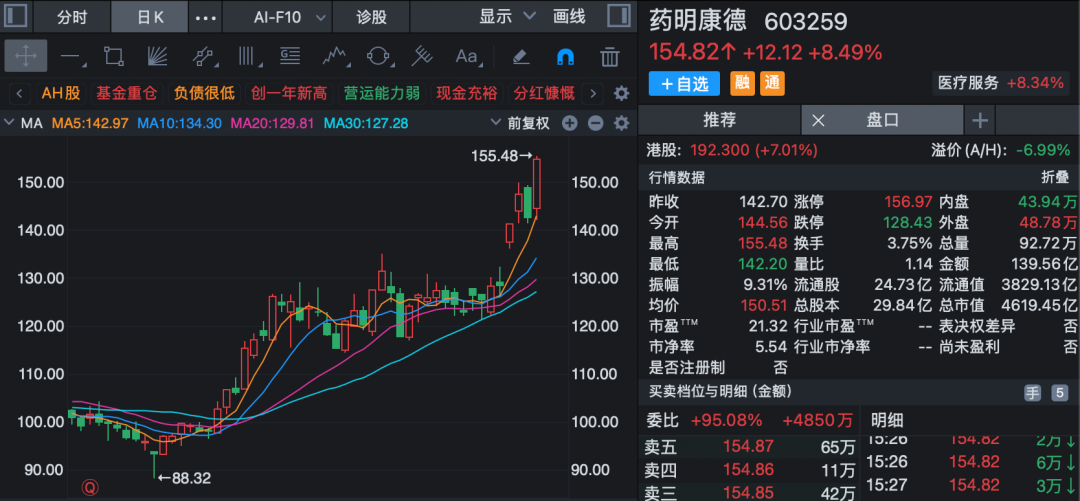Select the cycle circle drawing tool
This screenshot has height=501, width=1080.
(378, 56)
